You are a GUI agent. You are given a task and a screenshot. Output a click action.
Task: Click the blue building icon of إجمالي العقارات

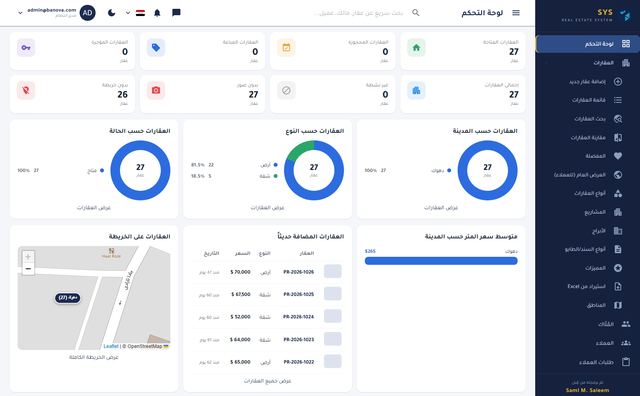tap(416, 91)
